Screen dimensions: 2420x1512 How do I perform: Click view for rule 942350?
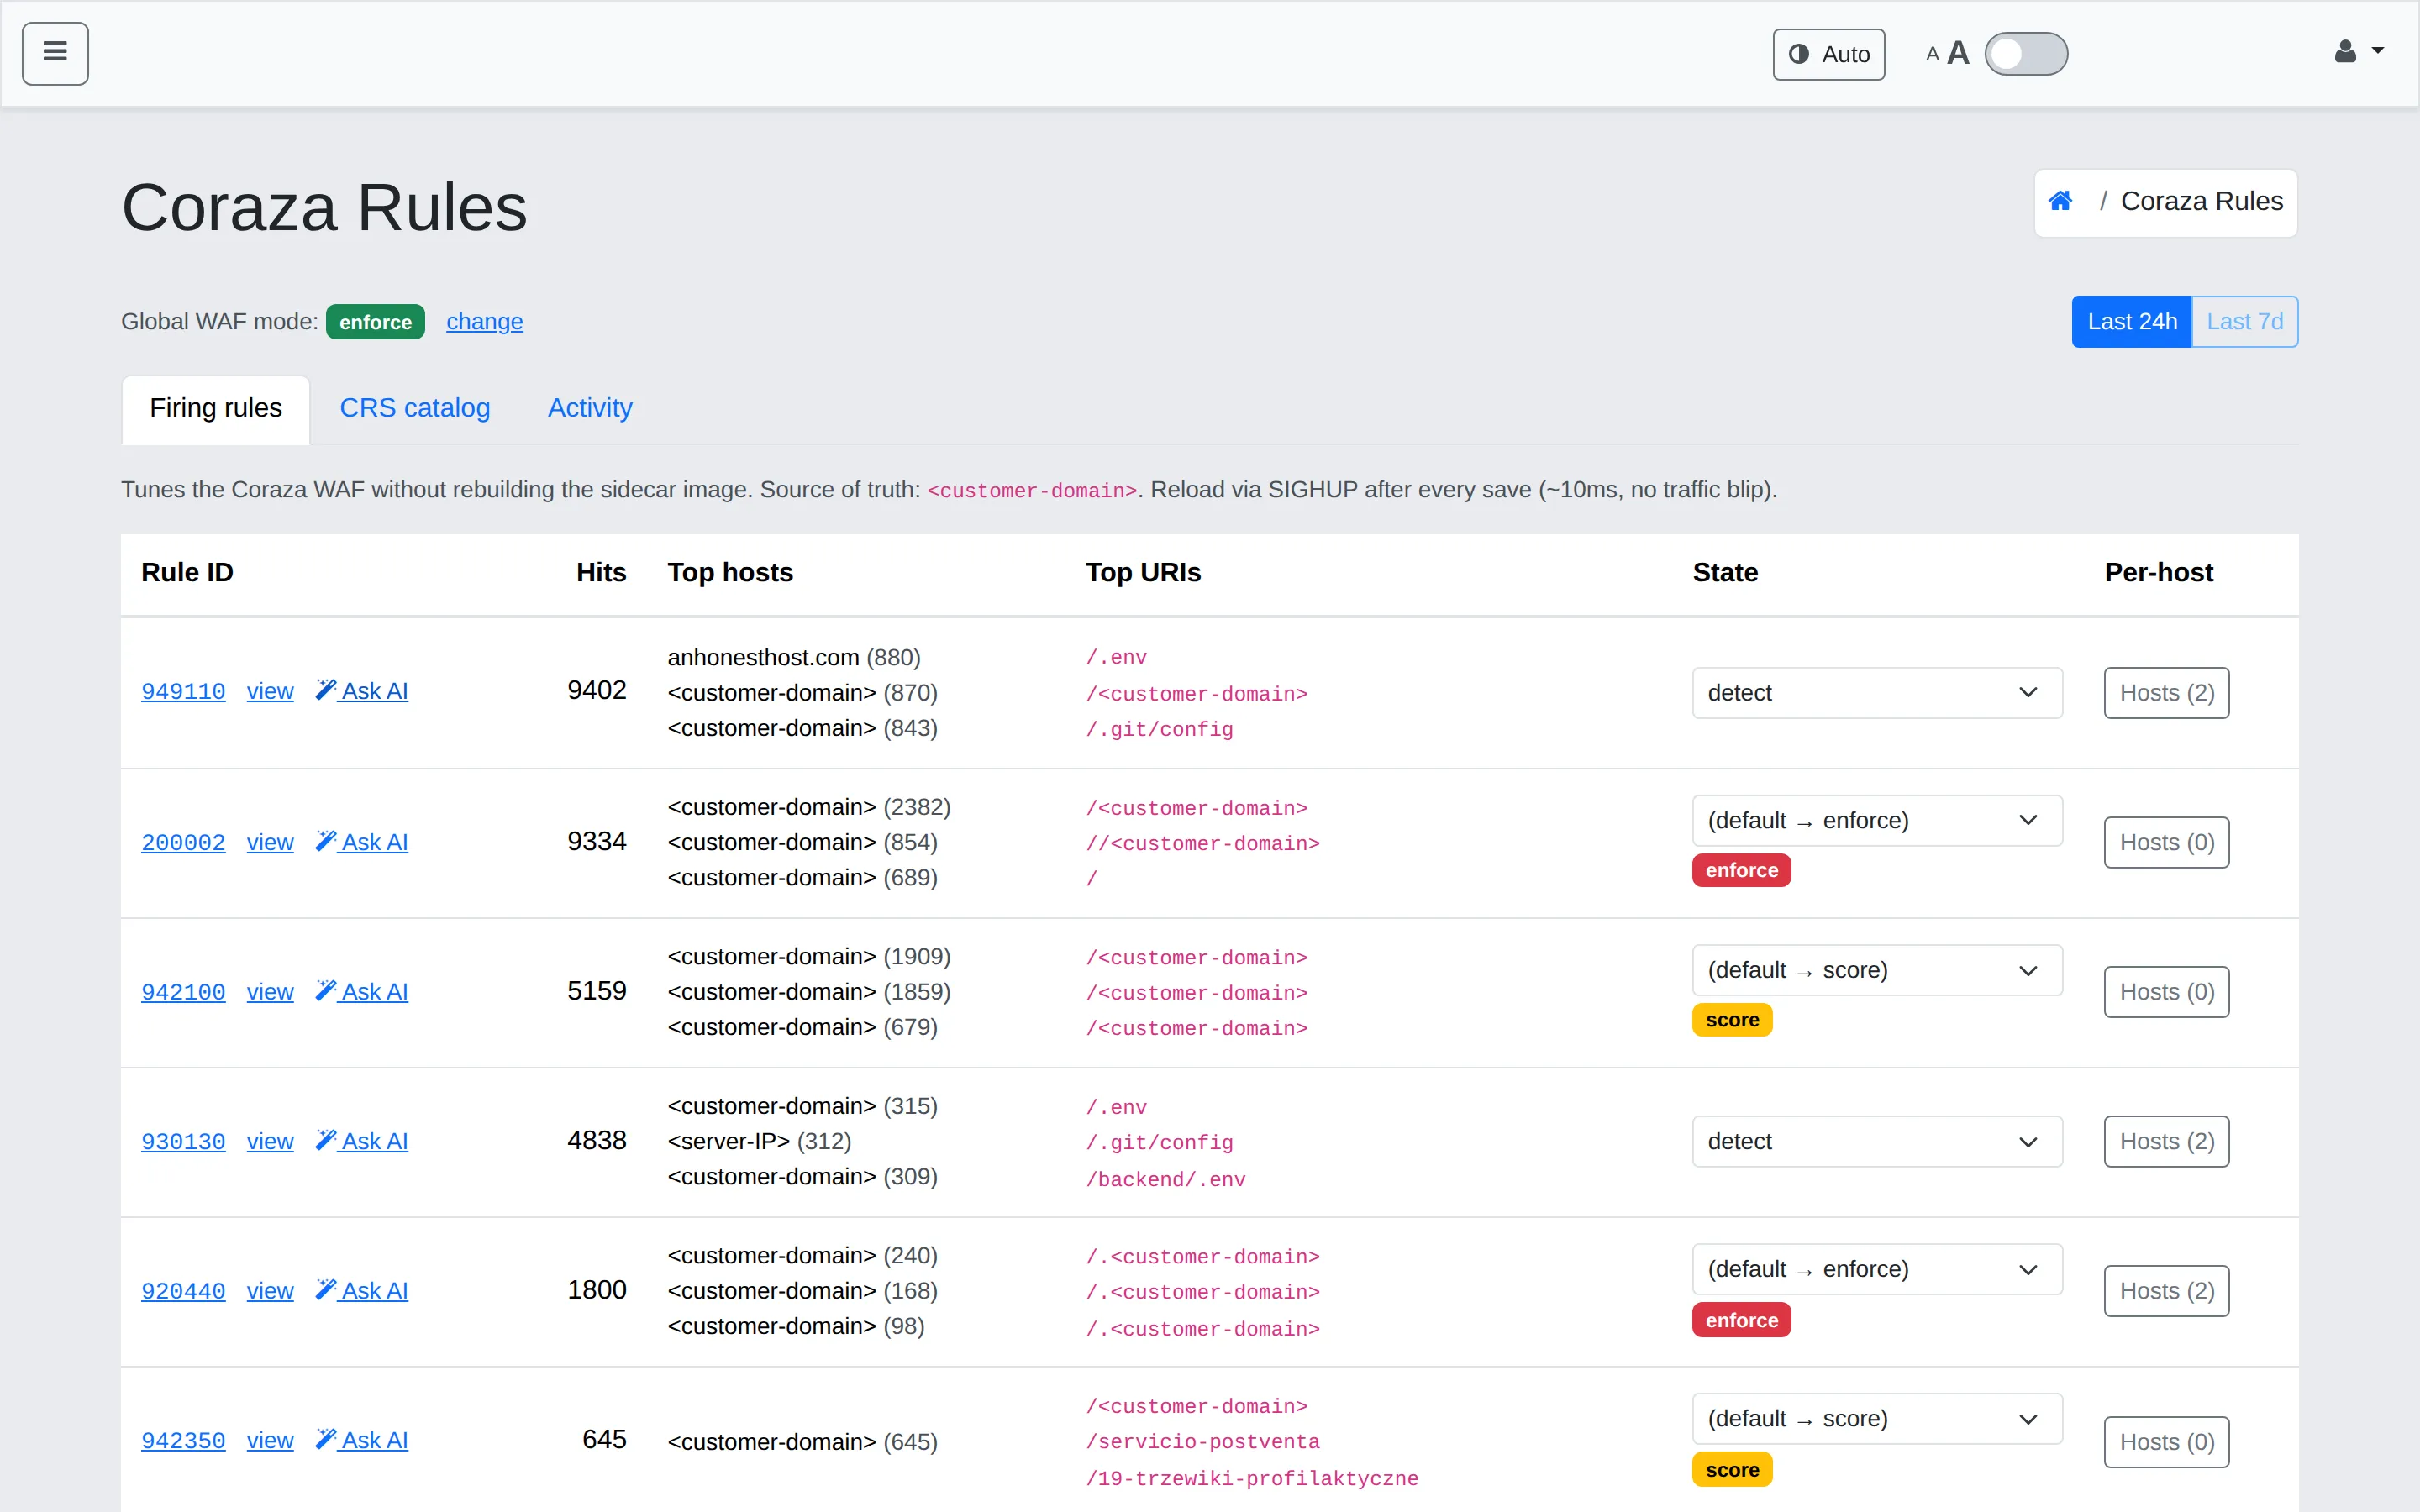(270, 1440)
